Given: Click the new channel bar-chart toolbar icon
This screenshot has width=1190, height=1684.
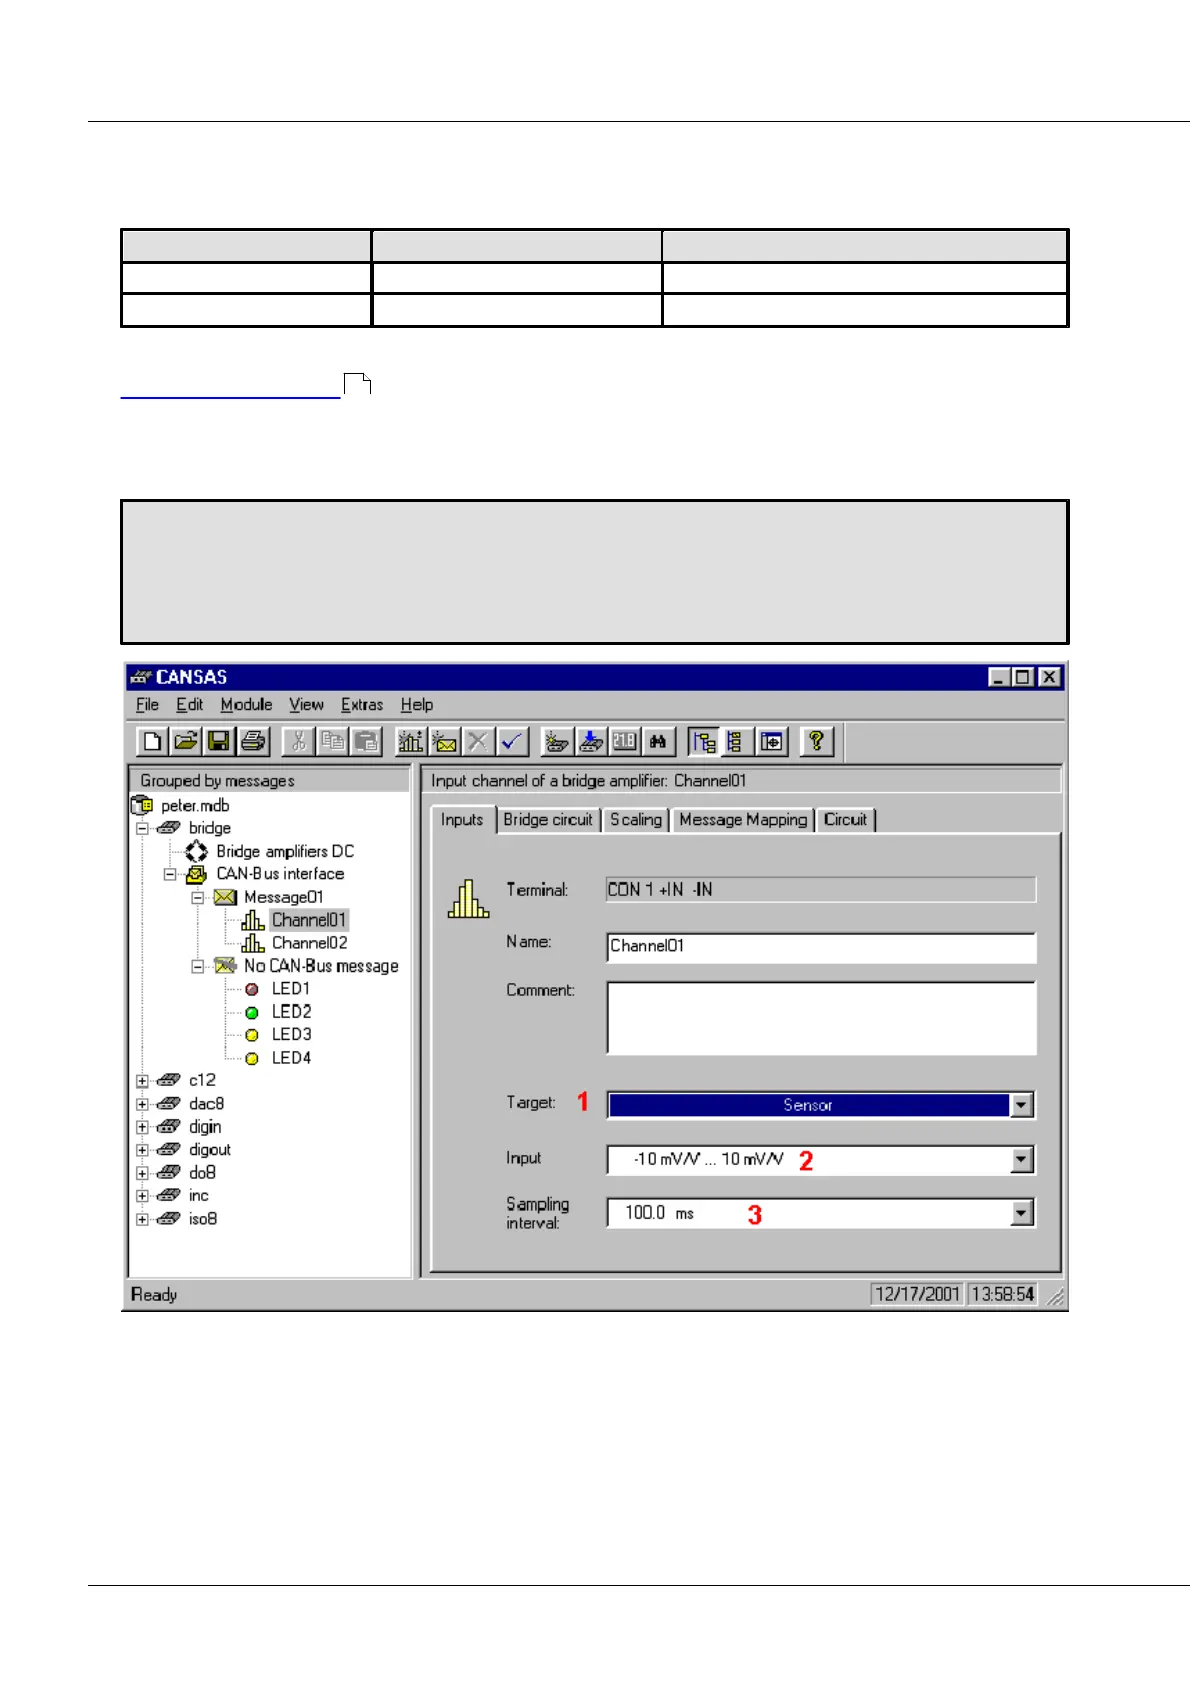Looking at the screenshot, I should [411, 741].
